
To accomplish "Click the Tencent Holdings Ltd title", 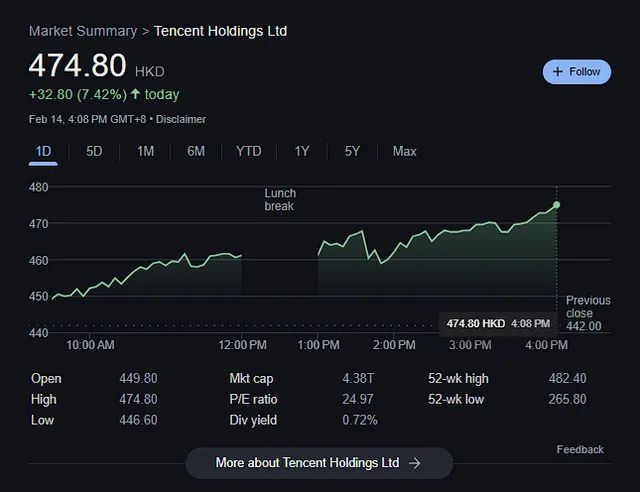I will point(220,31).
